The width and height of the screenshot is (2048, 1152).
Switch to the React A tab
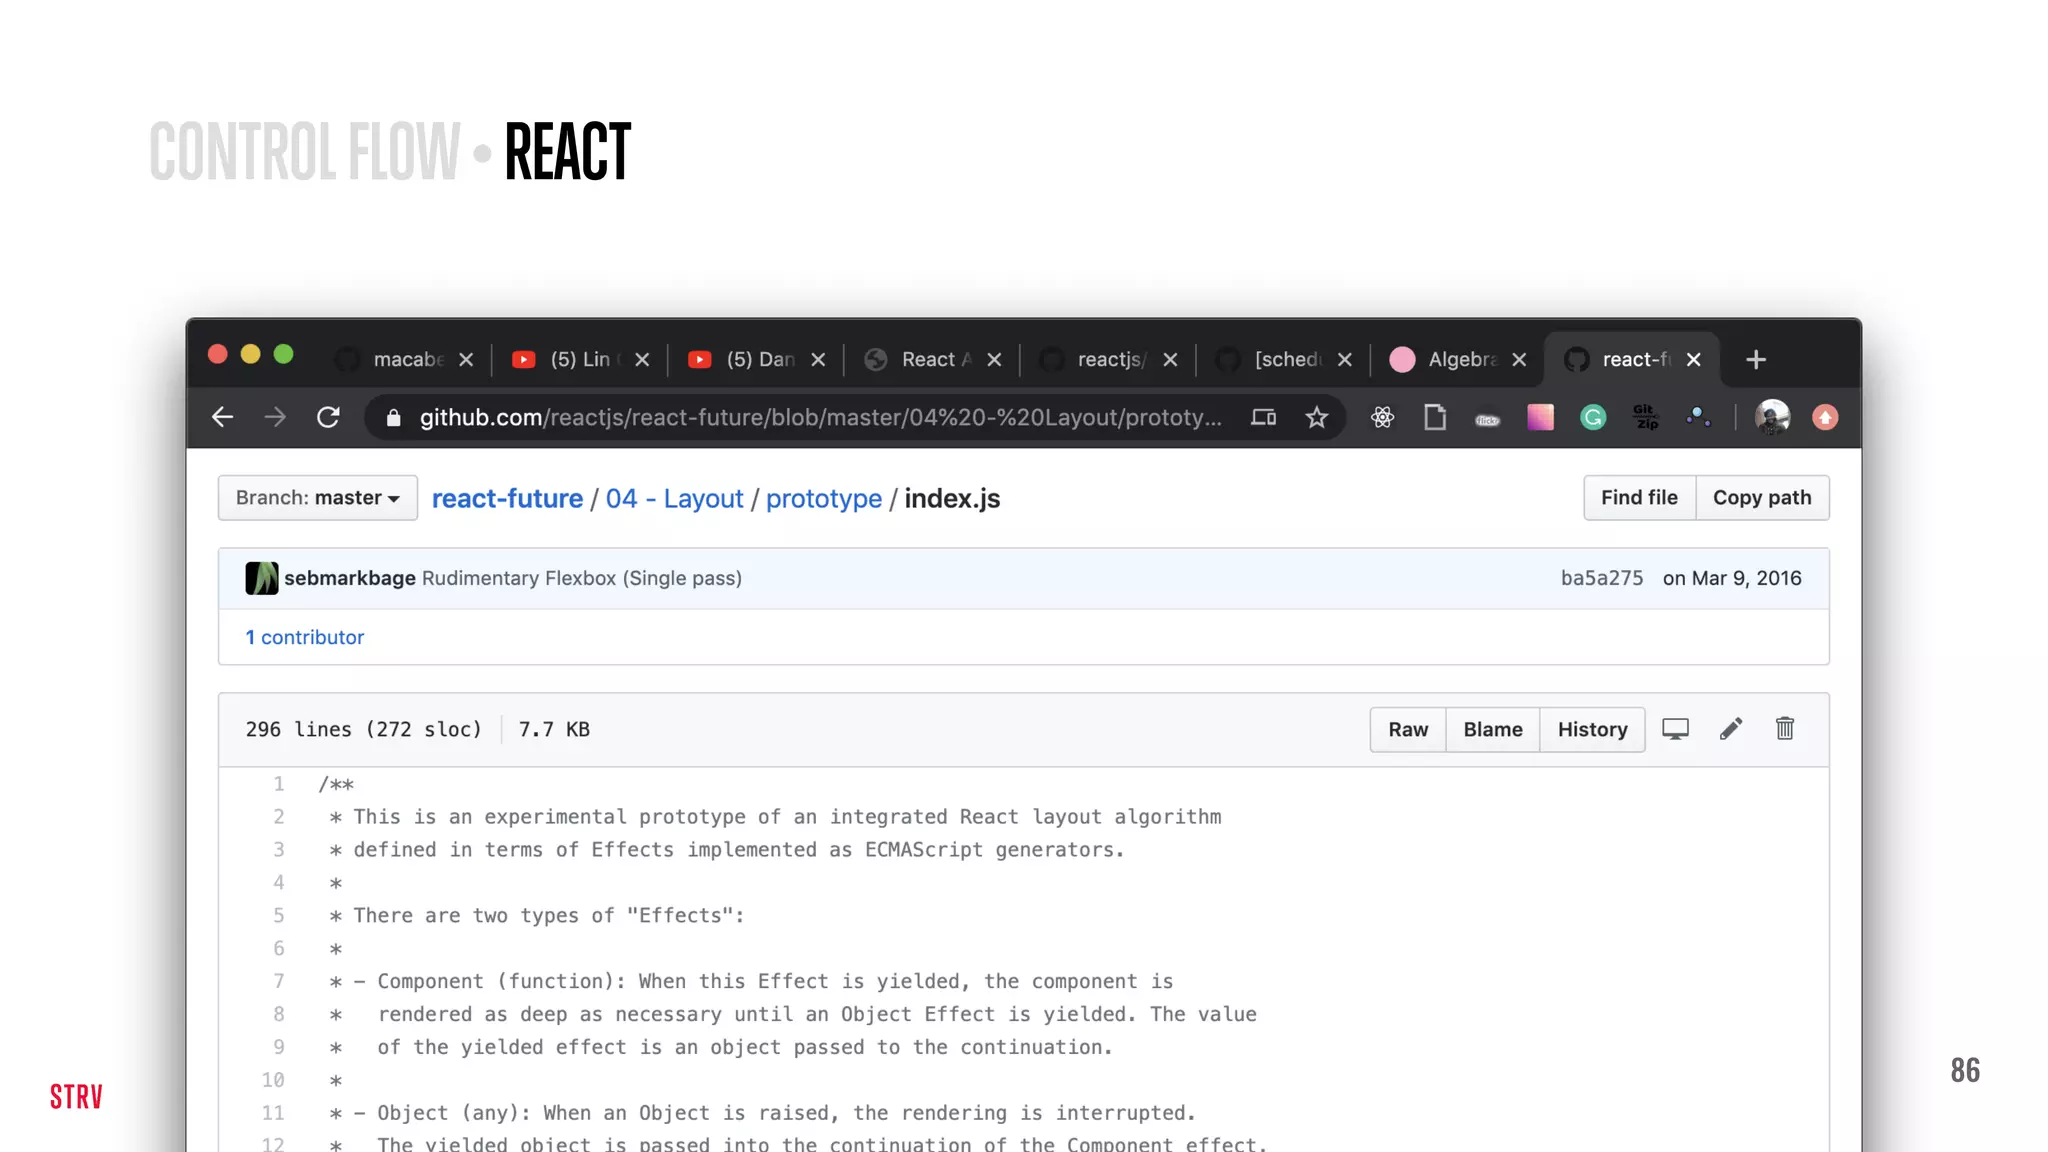coord(933,359)
